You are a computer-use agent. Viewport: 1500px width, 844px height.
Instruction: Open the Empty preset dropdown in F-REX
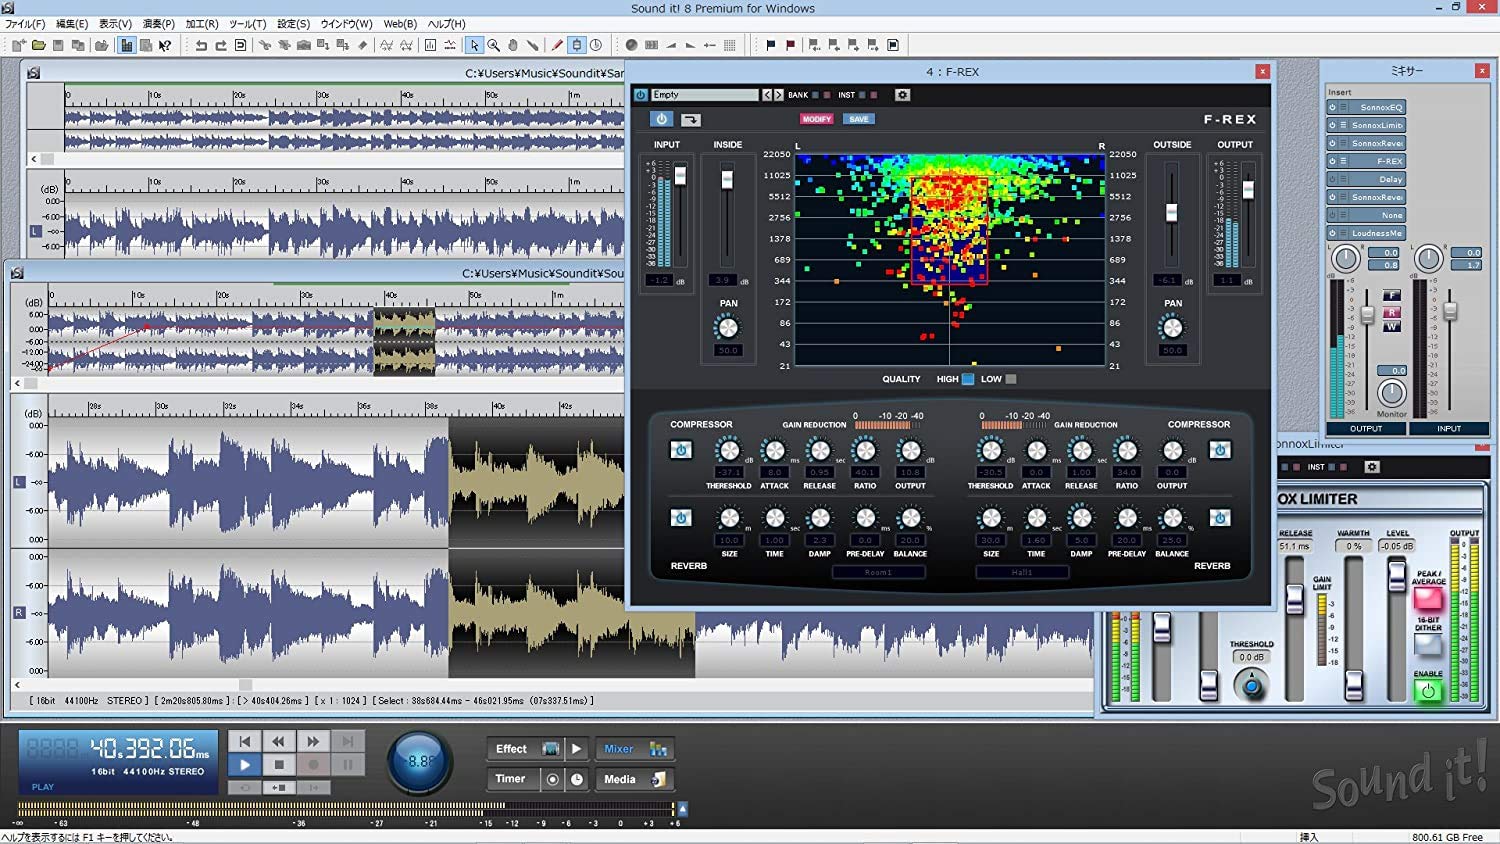coord(705,94)
